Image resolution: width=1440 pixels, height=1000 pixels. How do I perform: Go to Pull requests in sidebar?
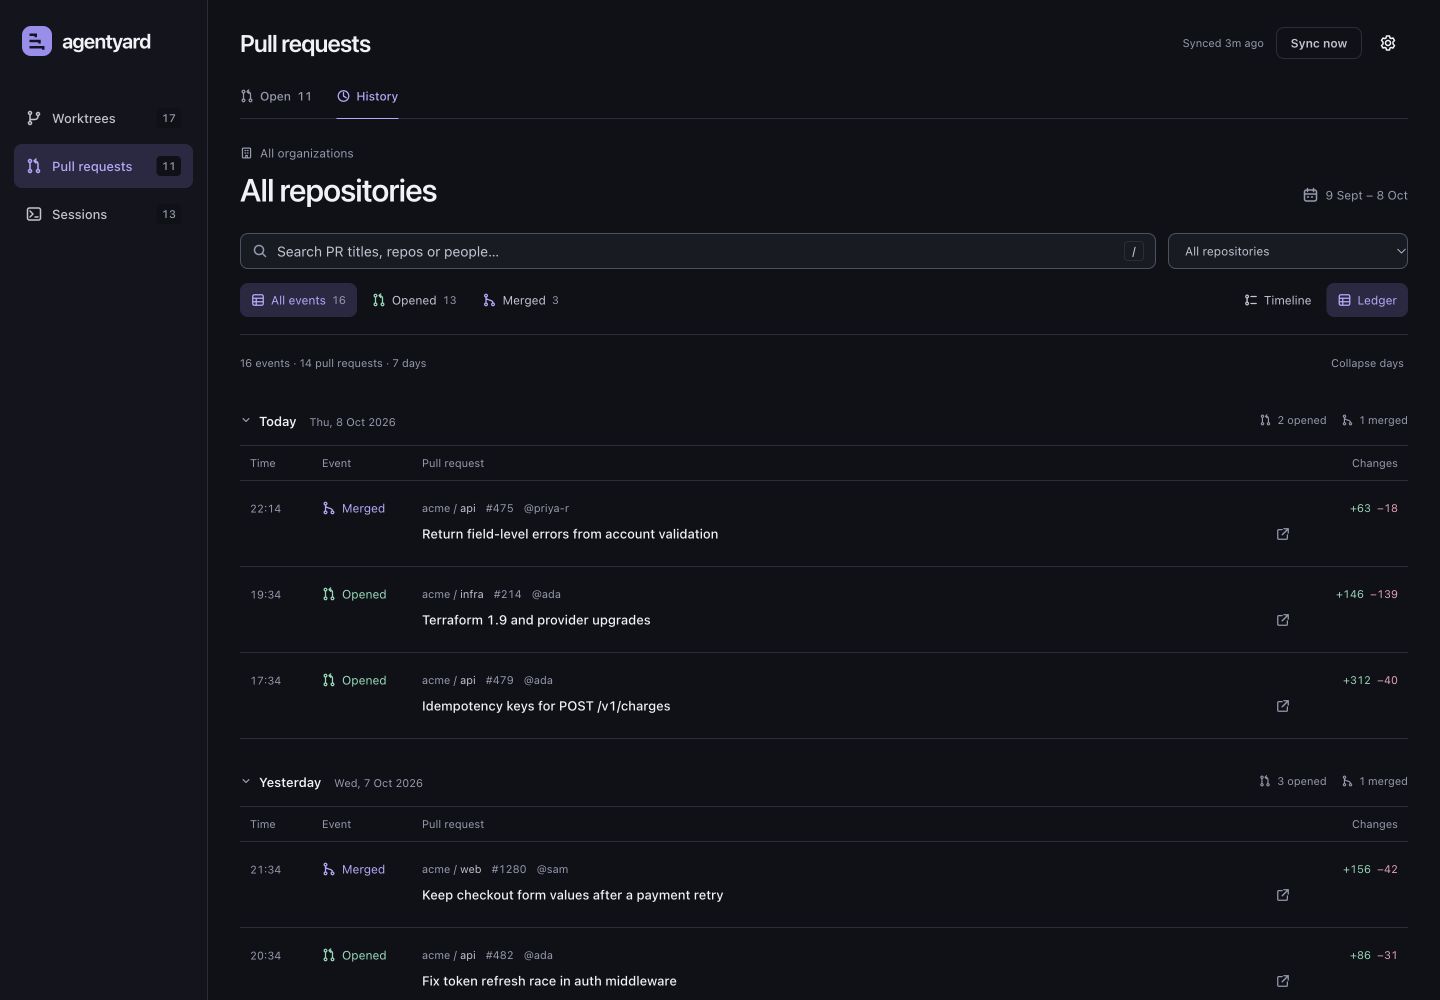click(x=103, y=166)
